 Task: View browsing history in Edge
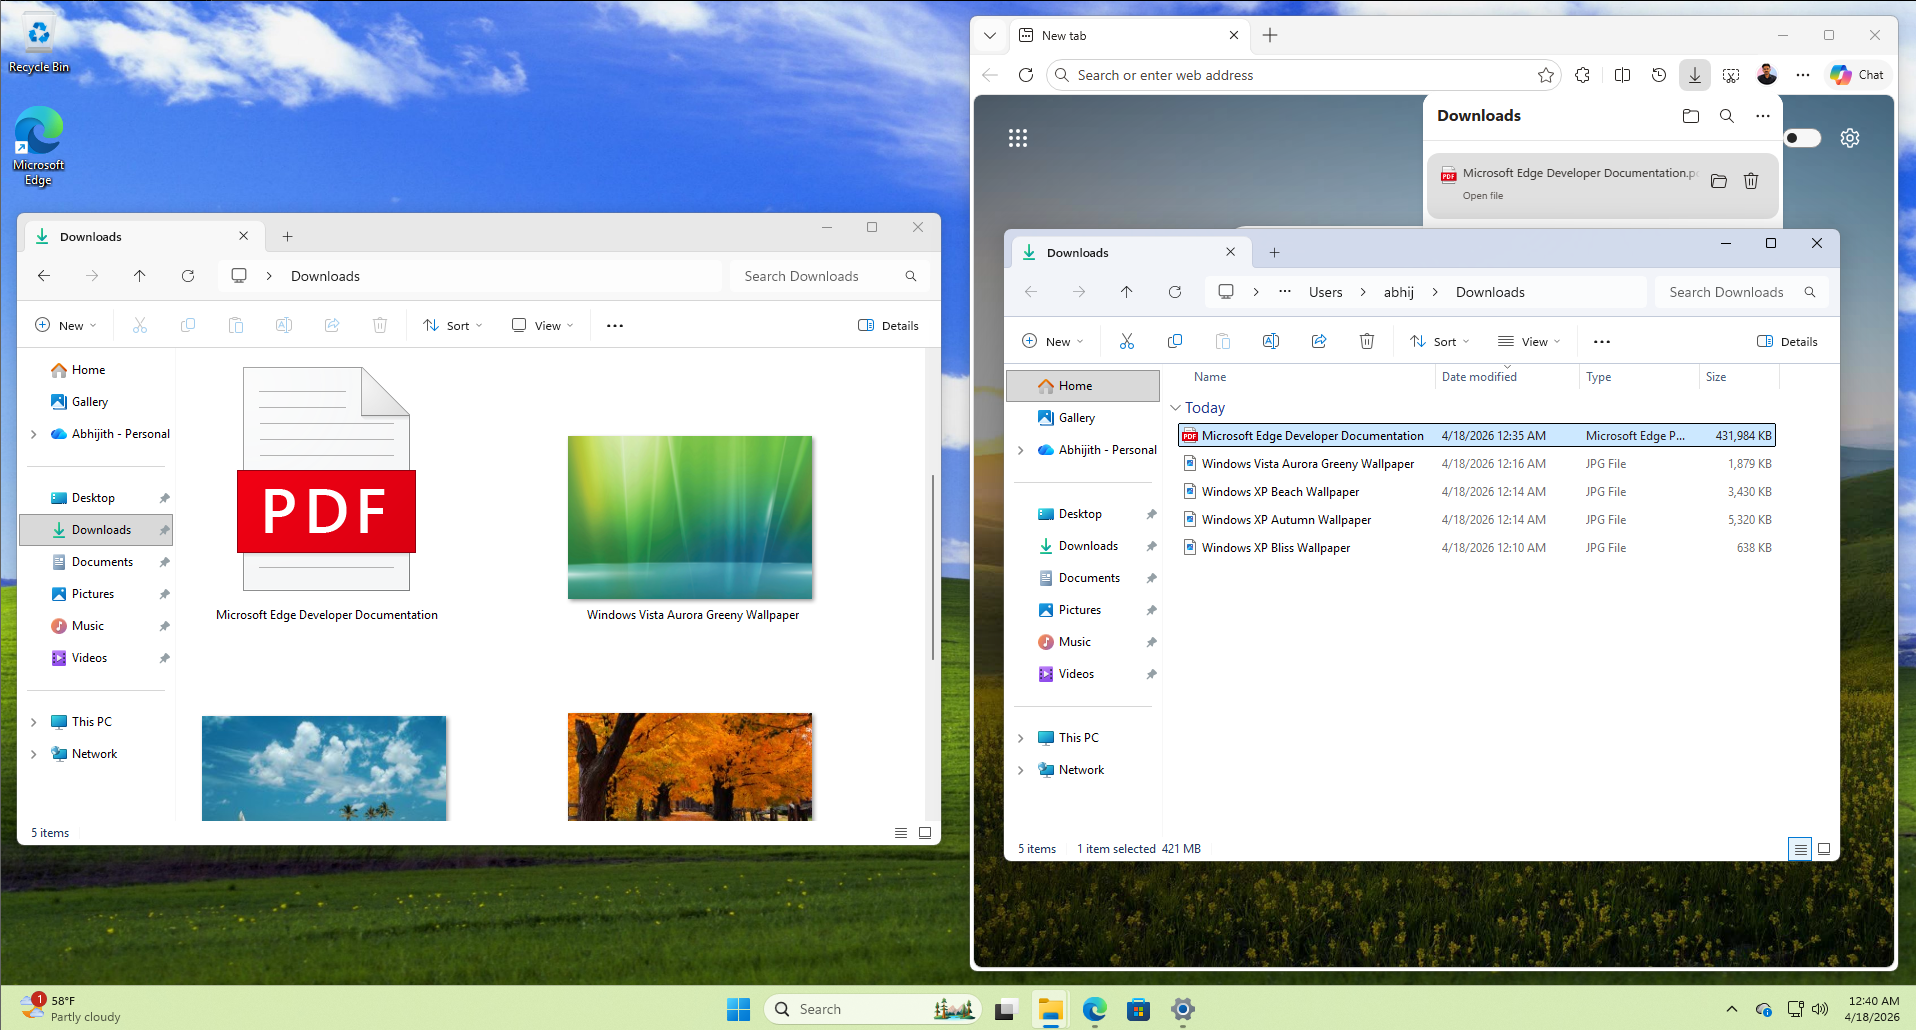(x=1658, y=74)
